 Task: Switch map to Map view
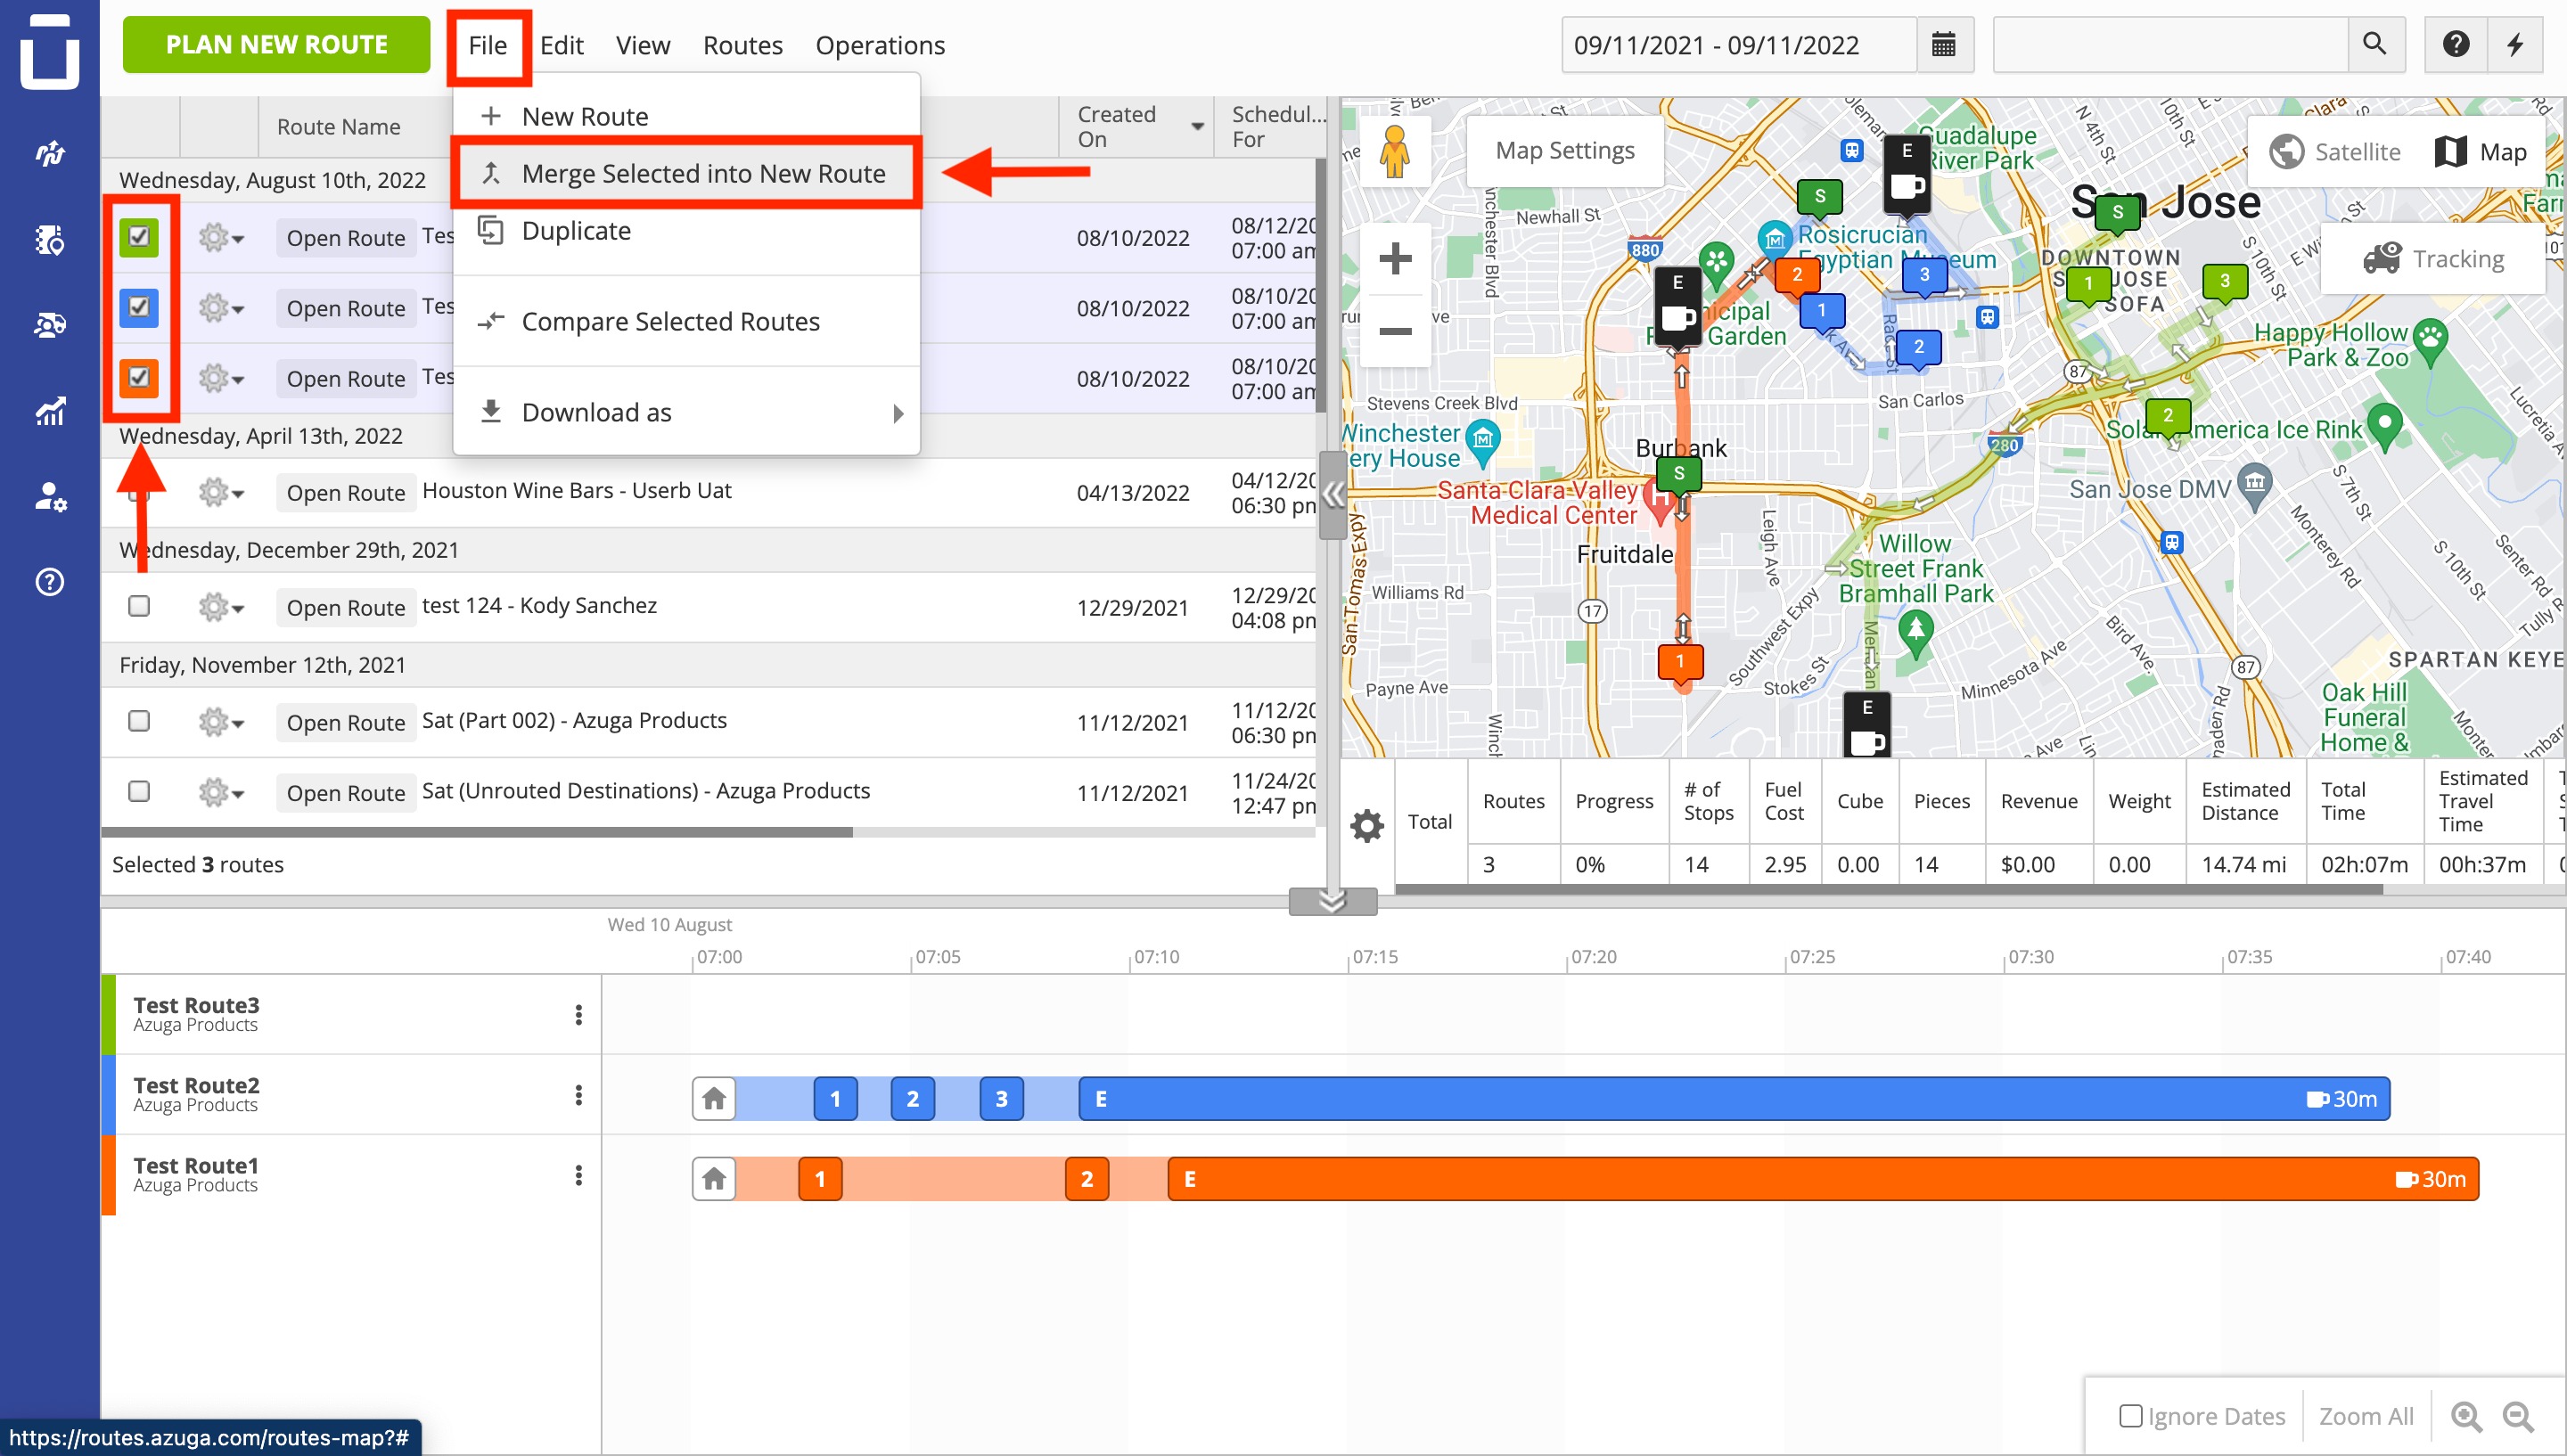point(2480,152)
